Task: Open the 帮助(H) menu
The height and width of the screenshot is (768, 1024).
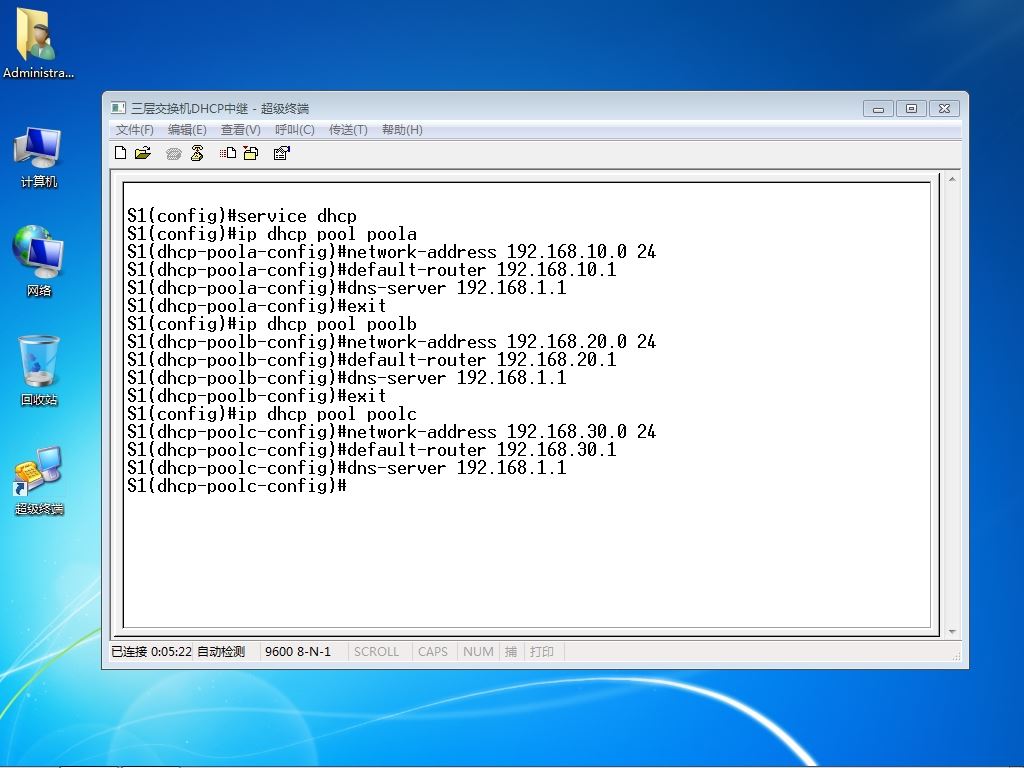Action: 402,130
